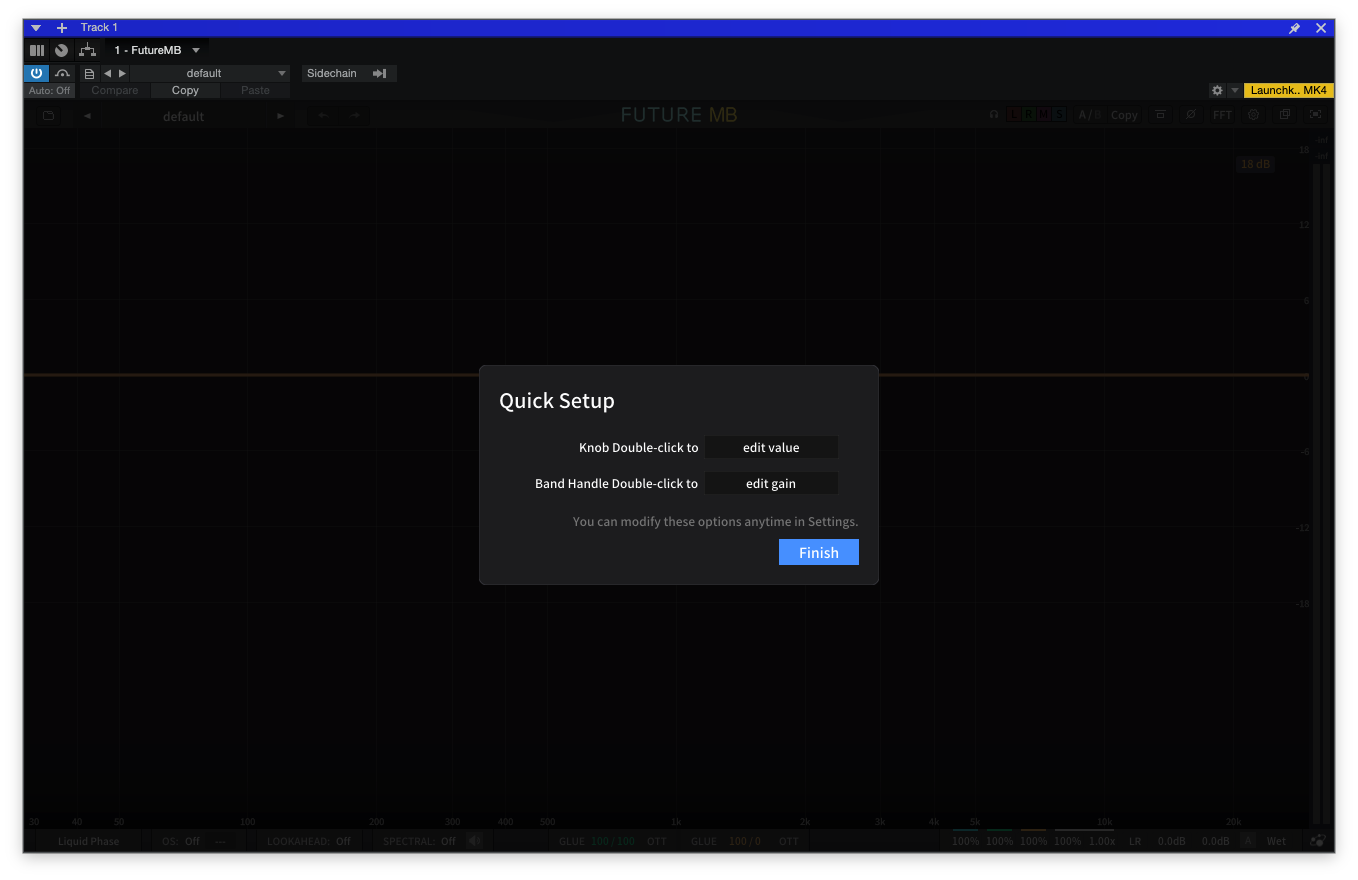Click the plus icon beside Track 1

(x=62, y=28)
